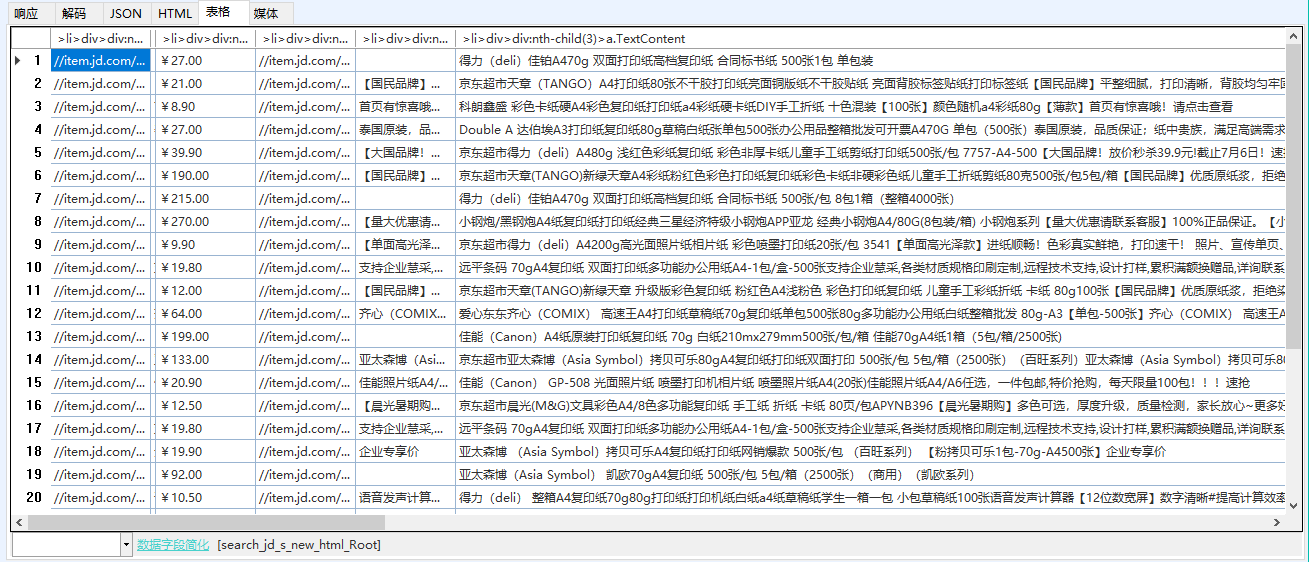Open the HTML tab
This screenshot has height=562, width=1309.
[175, 14]
